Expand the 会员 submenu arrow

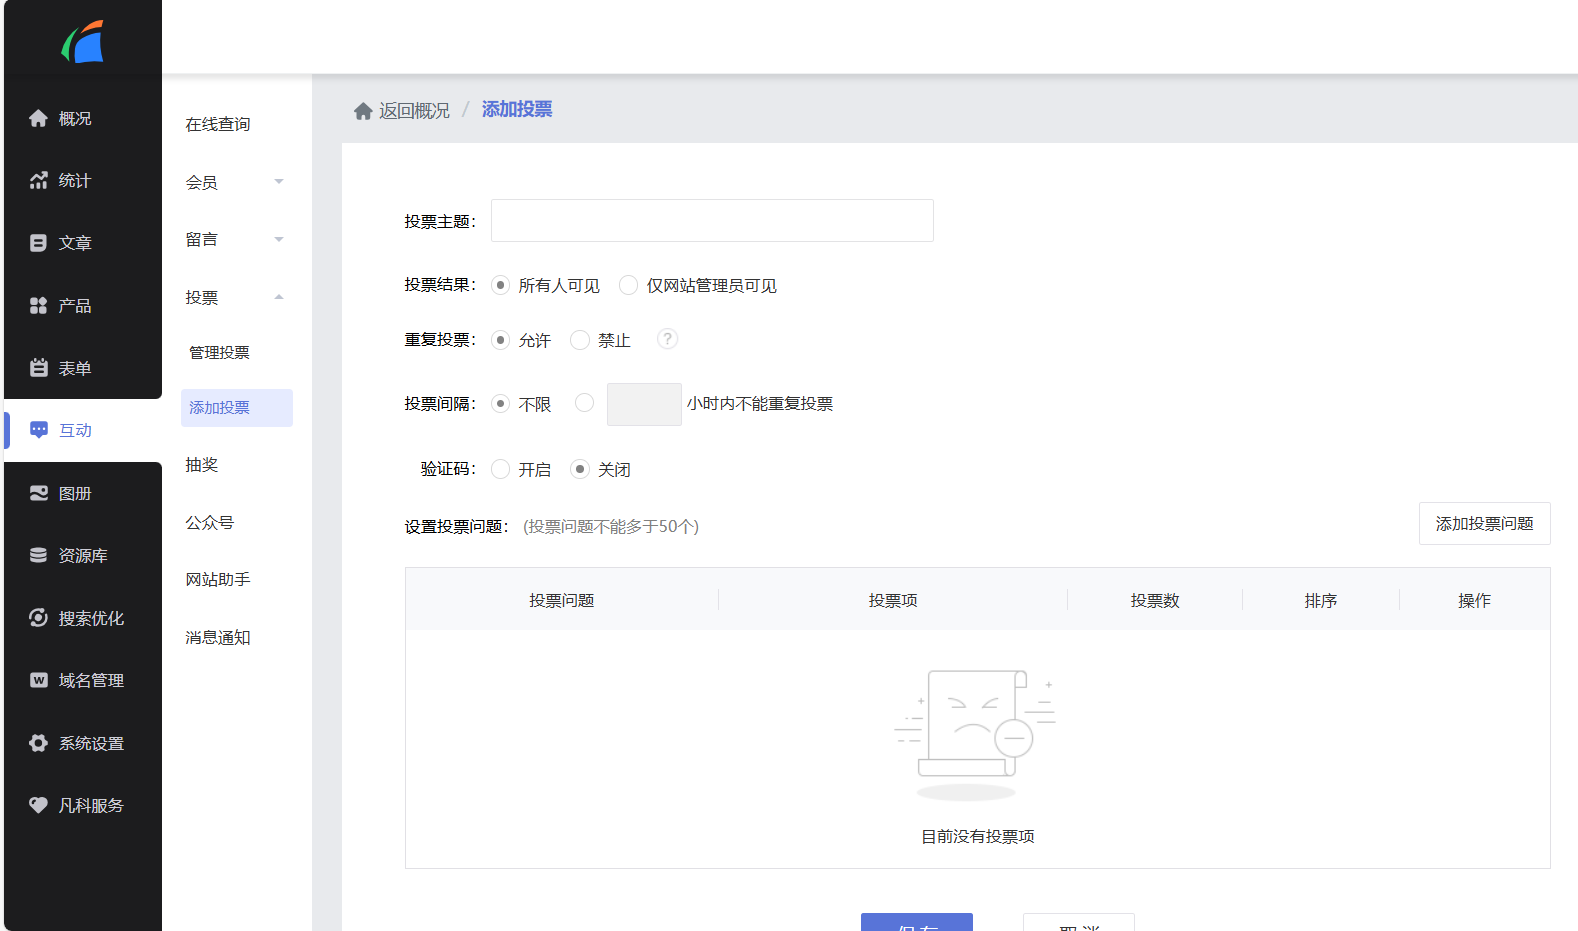pos(279,182)
